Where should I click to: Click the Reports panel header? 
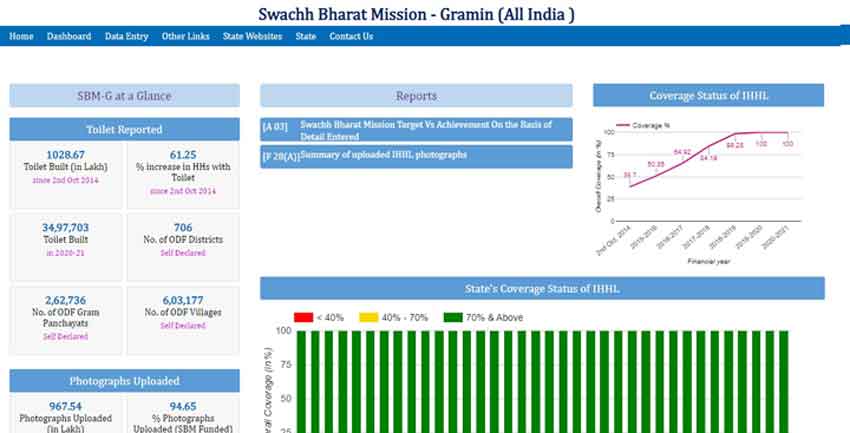tap(416, 96)
